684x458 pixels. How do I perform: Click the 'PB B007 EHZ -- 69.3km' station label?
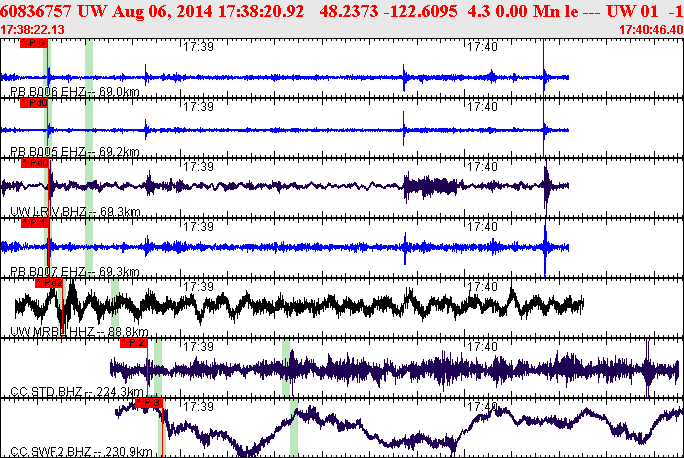[75, 272]
